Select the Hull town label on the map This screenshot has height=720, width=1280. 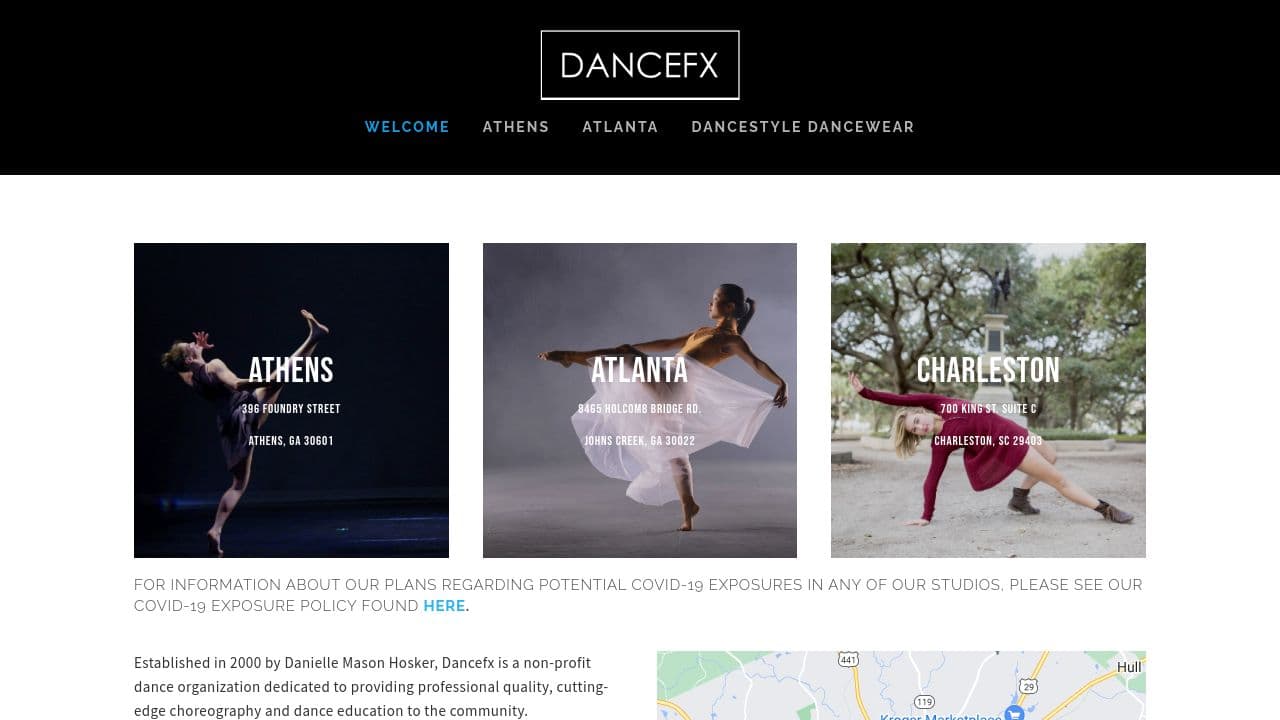[1129, 667]
